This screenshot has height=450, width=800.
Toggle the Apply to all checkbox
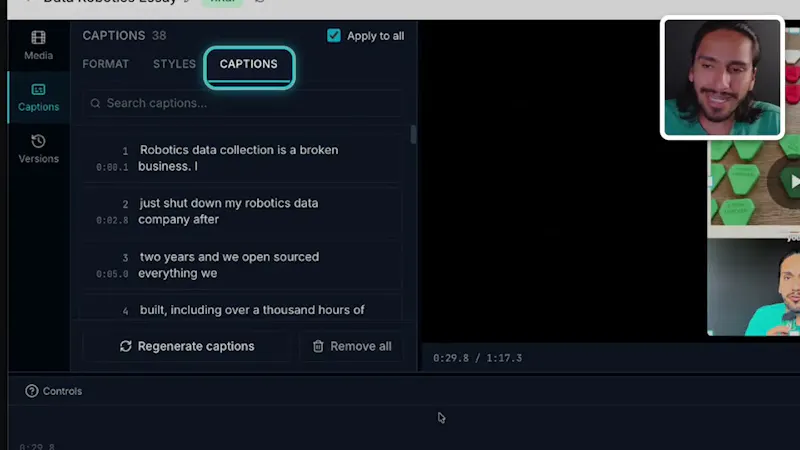tap(334, 36)
